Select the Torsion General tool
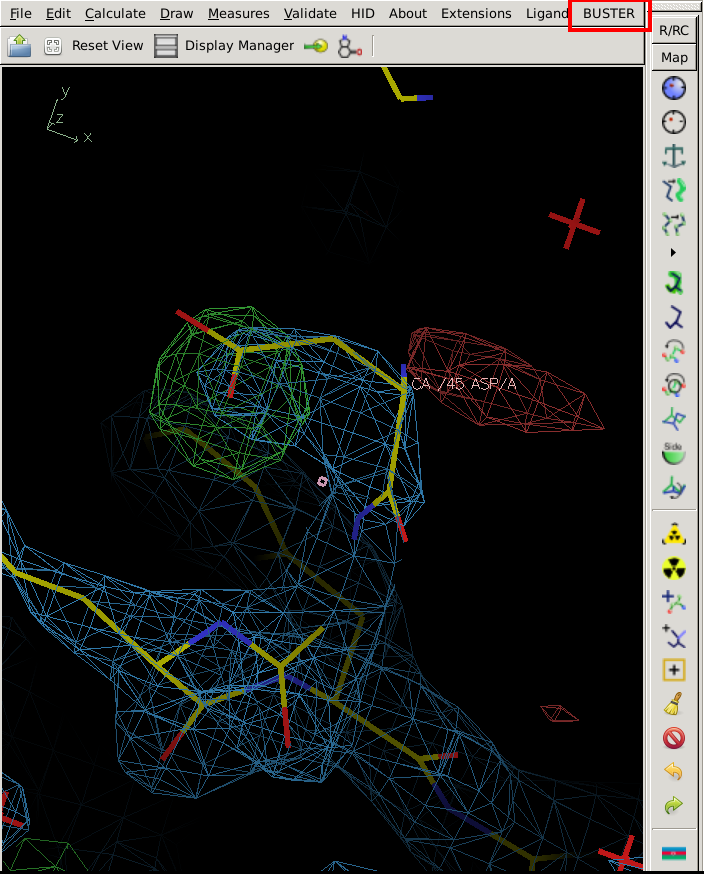The height and width of the screenshot is (874, 704). tap(674, 385)
